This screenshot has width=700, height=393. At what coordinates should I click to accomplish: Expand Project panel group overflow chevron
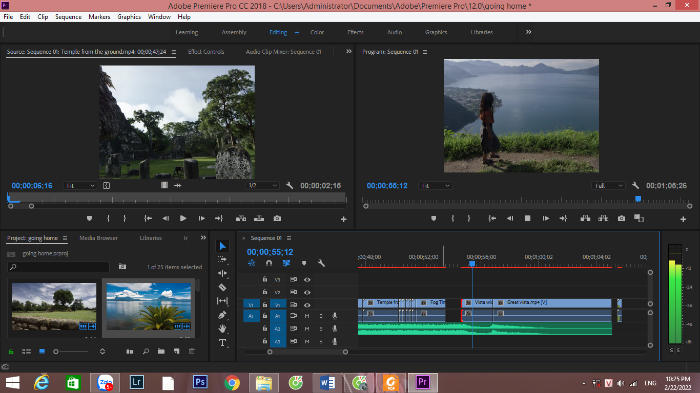[203, 238]
